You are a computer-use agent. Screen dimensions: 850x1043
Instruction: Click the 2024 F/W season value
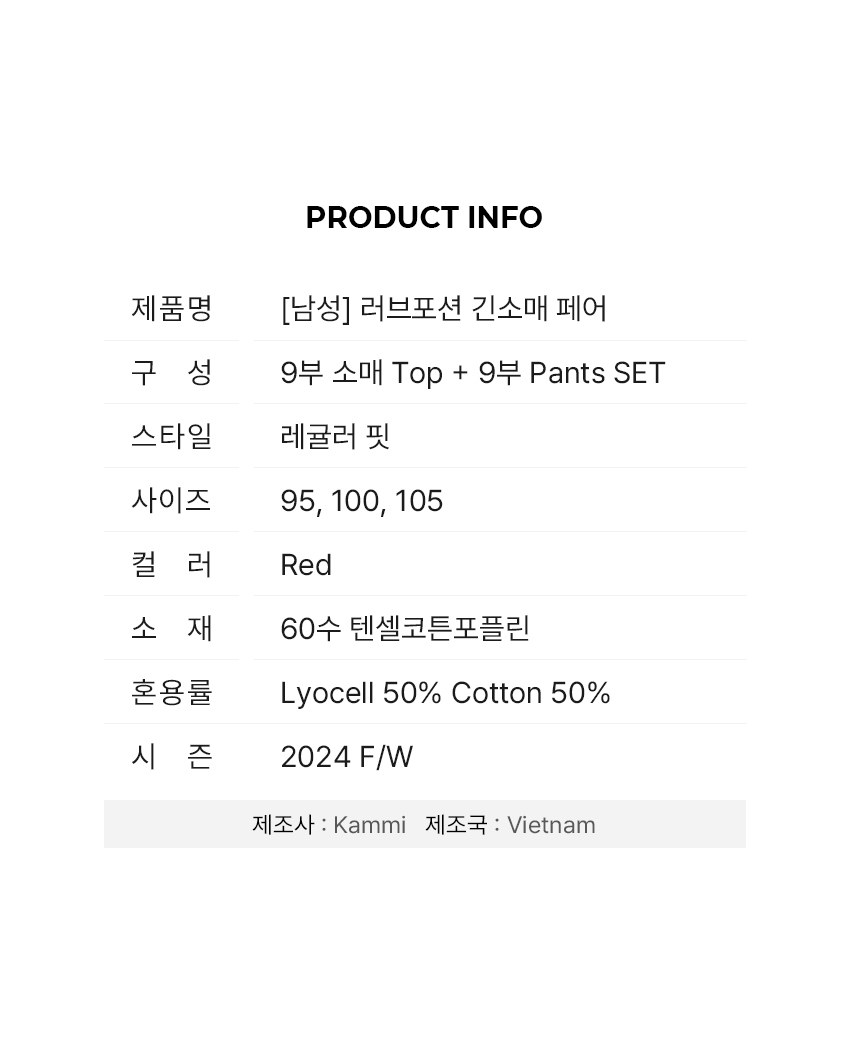pyautogui.click(x=347, y=757)
